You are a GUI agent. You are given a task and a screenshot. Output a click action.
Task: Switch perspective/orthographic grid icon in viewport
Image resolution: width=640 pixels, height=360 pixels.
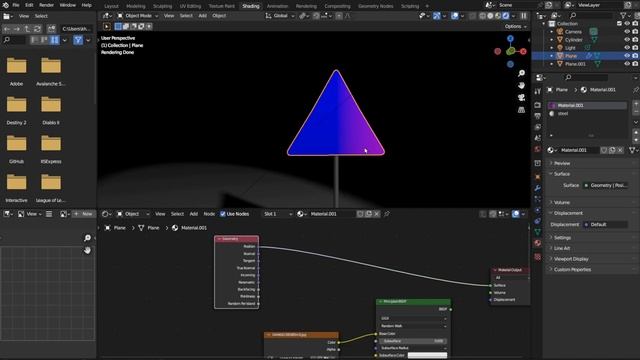[x=521, y=110]
